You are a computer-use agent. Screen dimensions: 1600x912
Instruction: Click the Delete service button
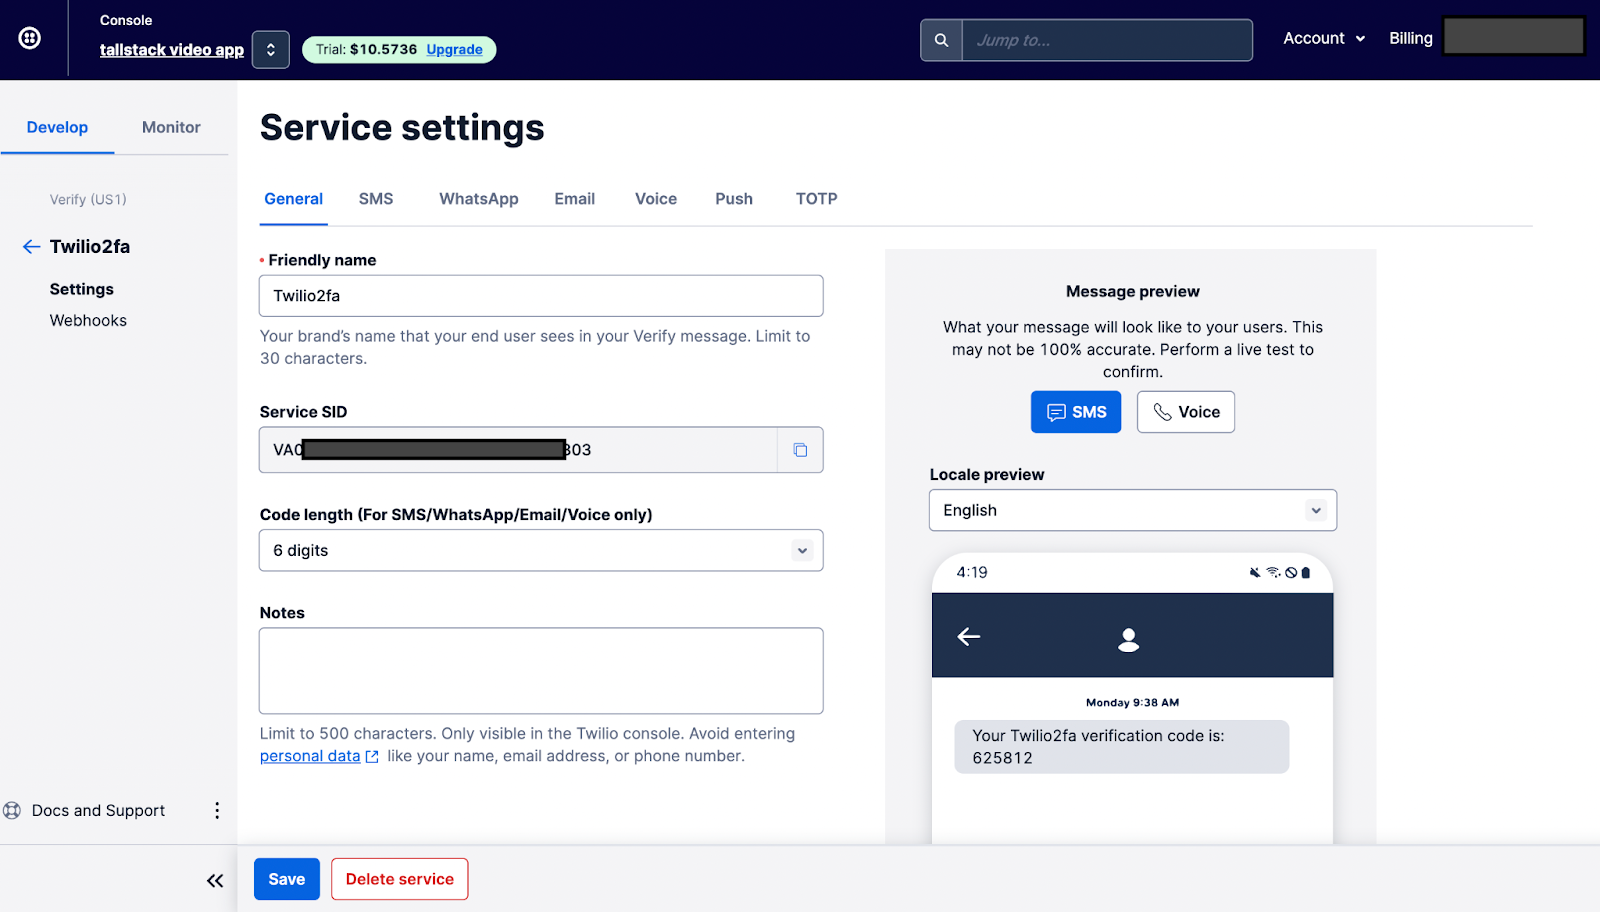pyautogui.click(x=400, y=879)
